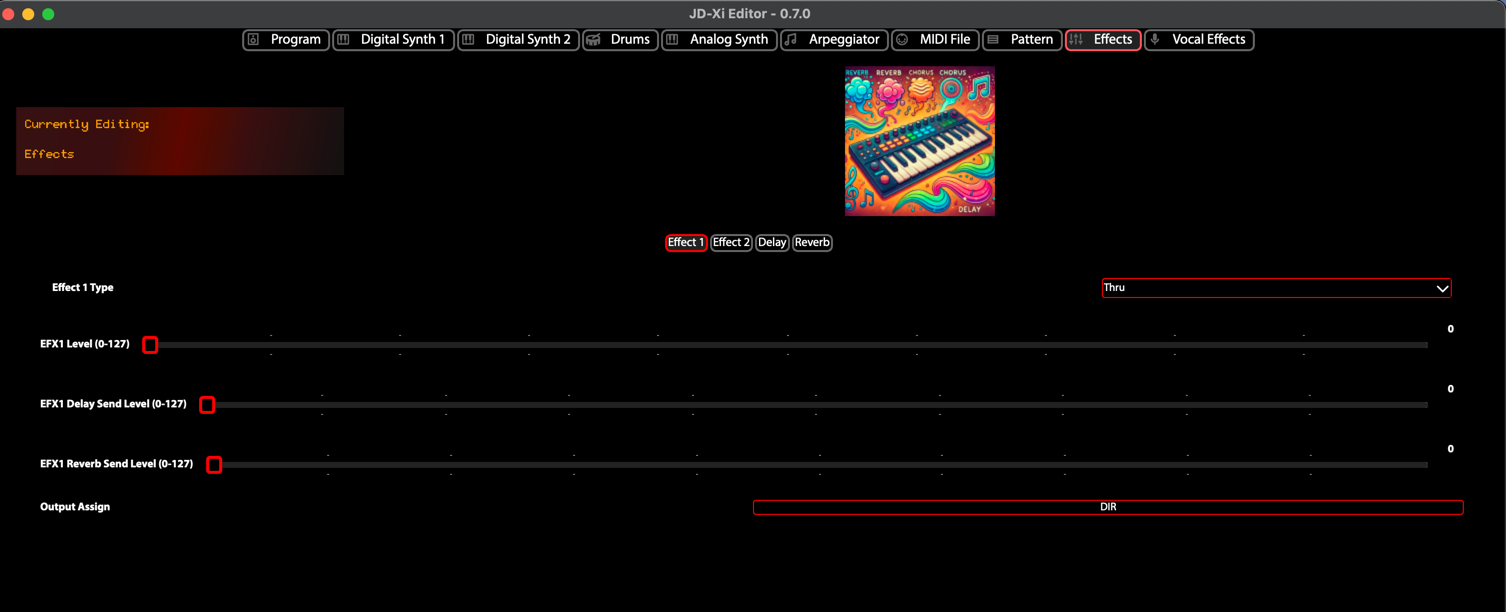Click the EFX1 Reverb Send Level slider handle
The height and width of the screenshot is (612, 1506).
[x=214, y=465]
